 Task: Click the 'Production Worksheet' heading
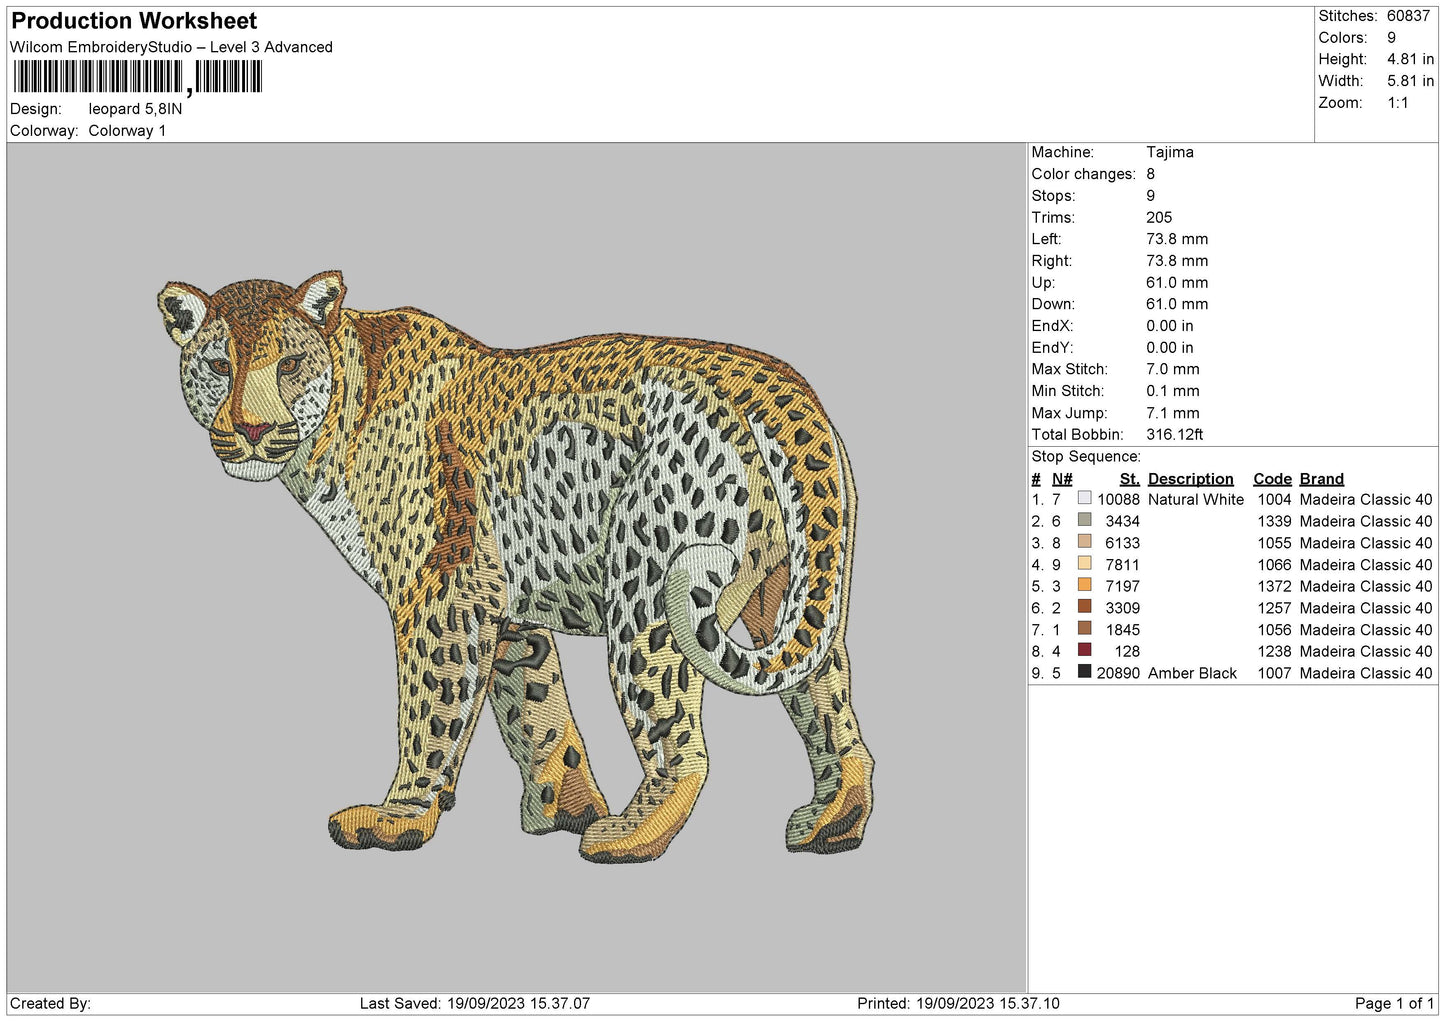pyautogui.click(x=134, y=21)
